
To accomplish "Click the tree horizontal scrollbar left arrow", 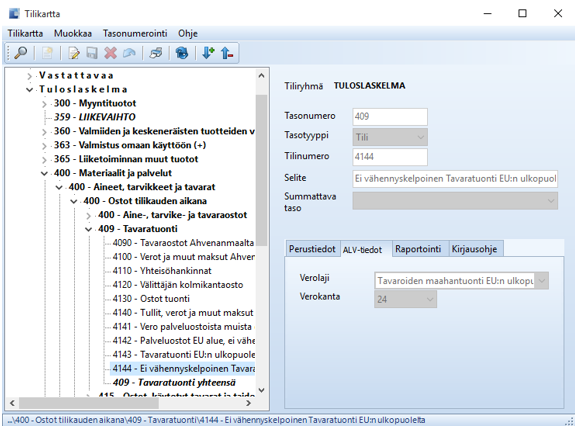I will 12,403.
